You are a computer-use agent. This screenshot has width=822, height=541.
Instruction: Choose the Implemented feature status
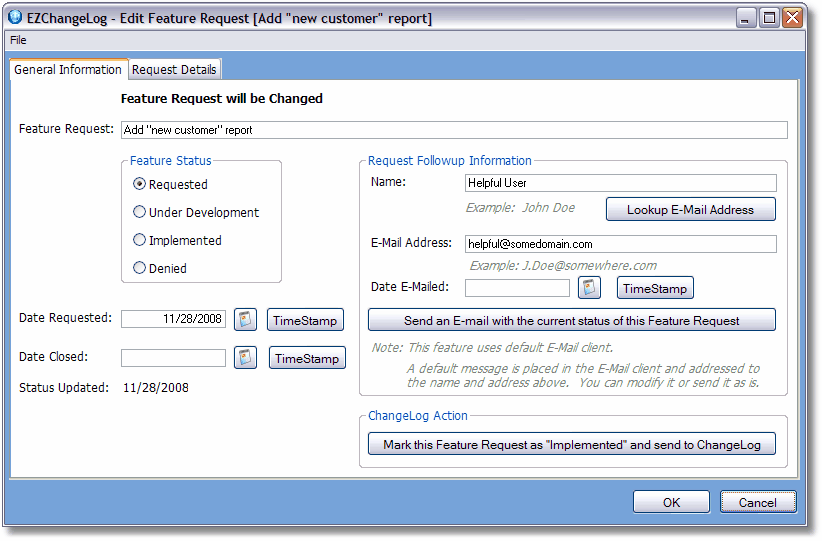pyautogui.click(x=140, y=240)
